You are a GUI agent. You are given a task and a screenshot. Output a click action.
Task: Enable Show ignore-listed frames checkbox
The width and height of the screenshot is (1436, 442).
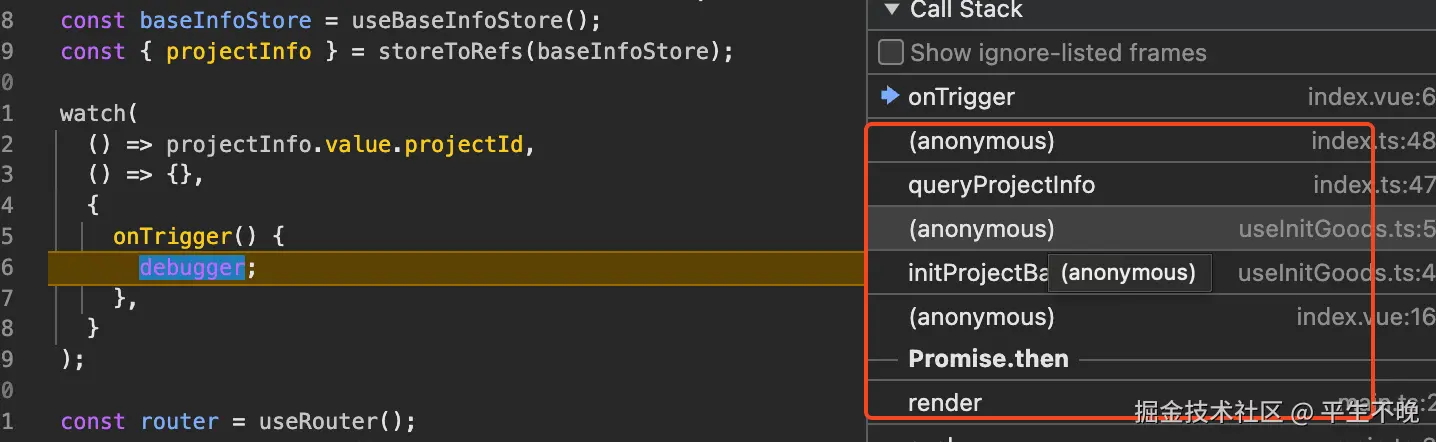890,53
